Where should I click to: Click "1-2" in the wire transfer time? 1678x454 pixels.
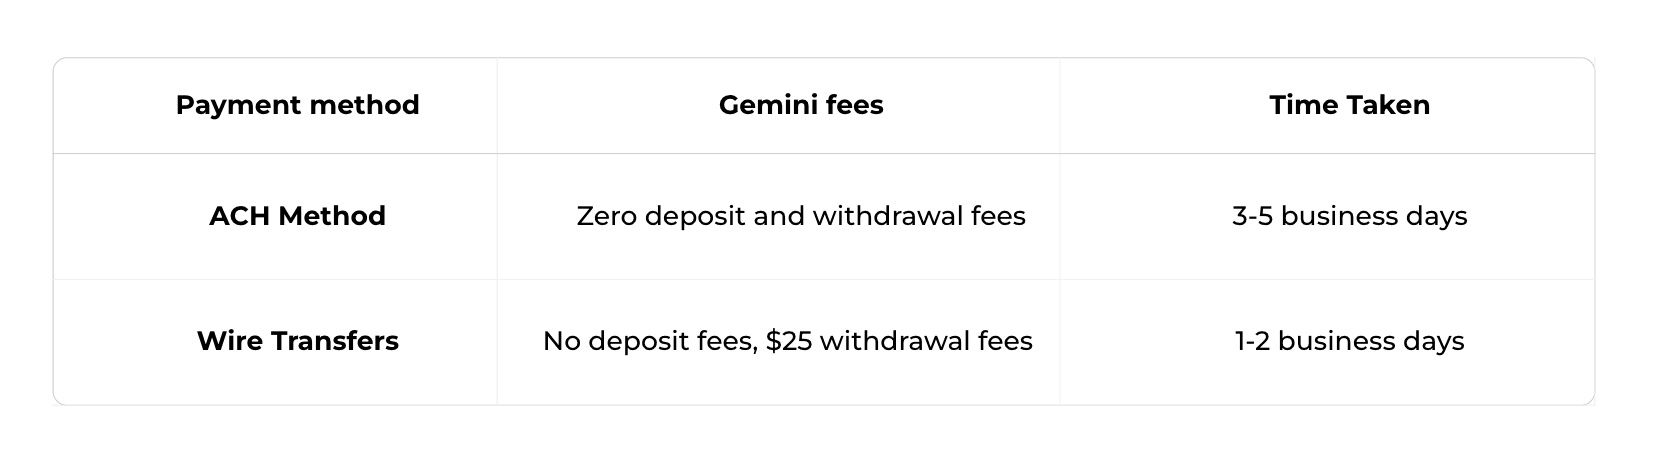point(1253,341)
